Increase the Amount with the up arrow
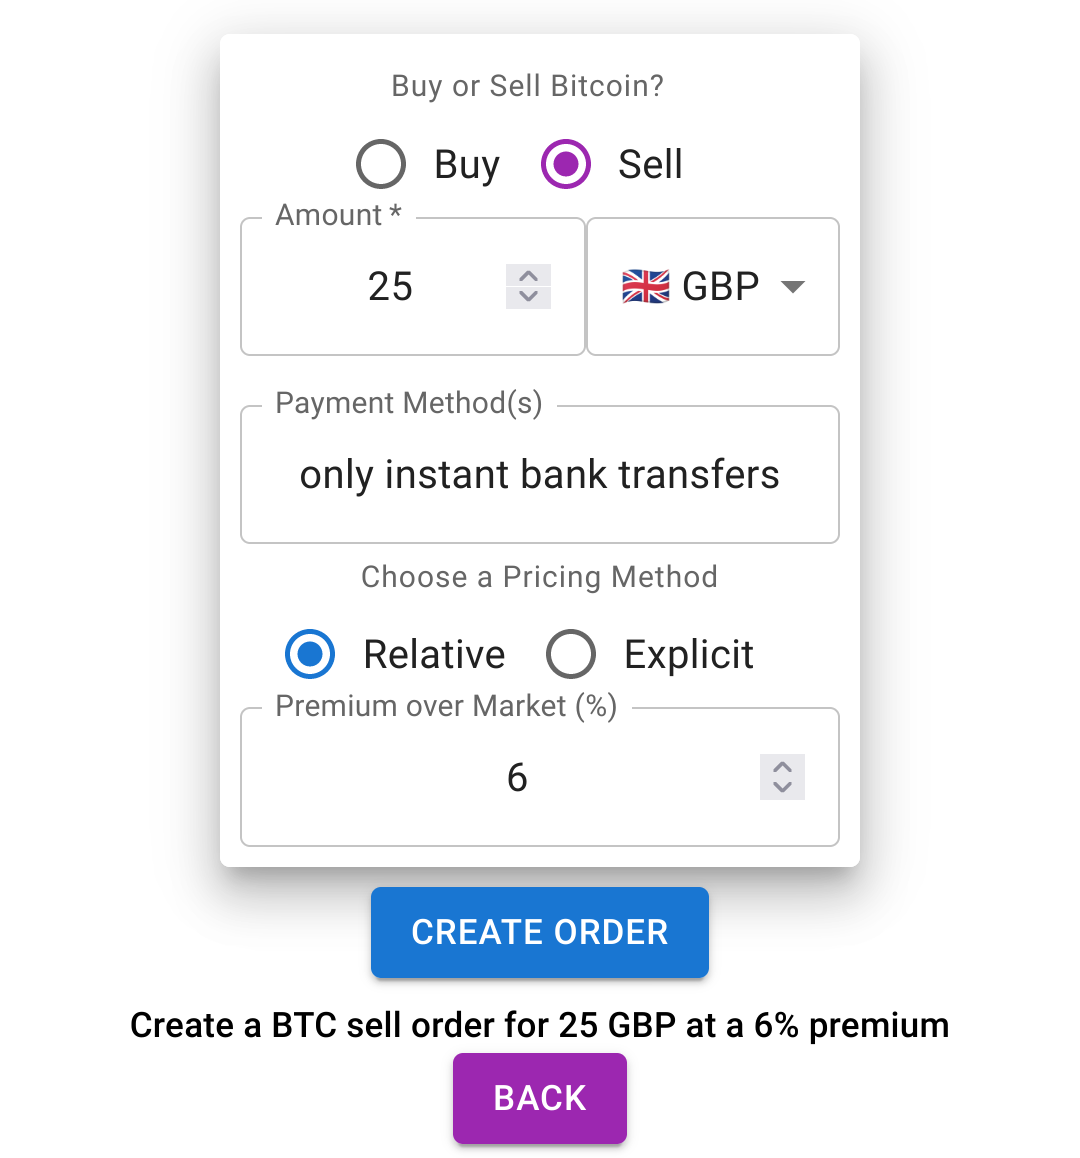The height and width of the screenshot is (1158, 1080). click(529, 276)
